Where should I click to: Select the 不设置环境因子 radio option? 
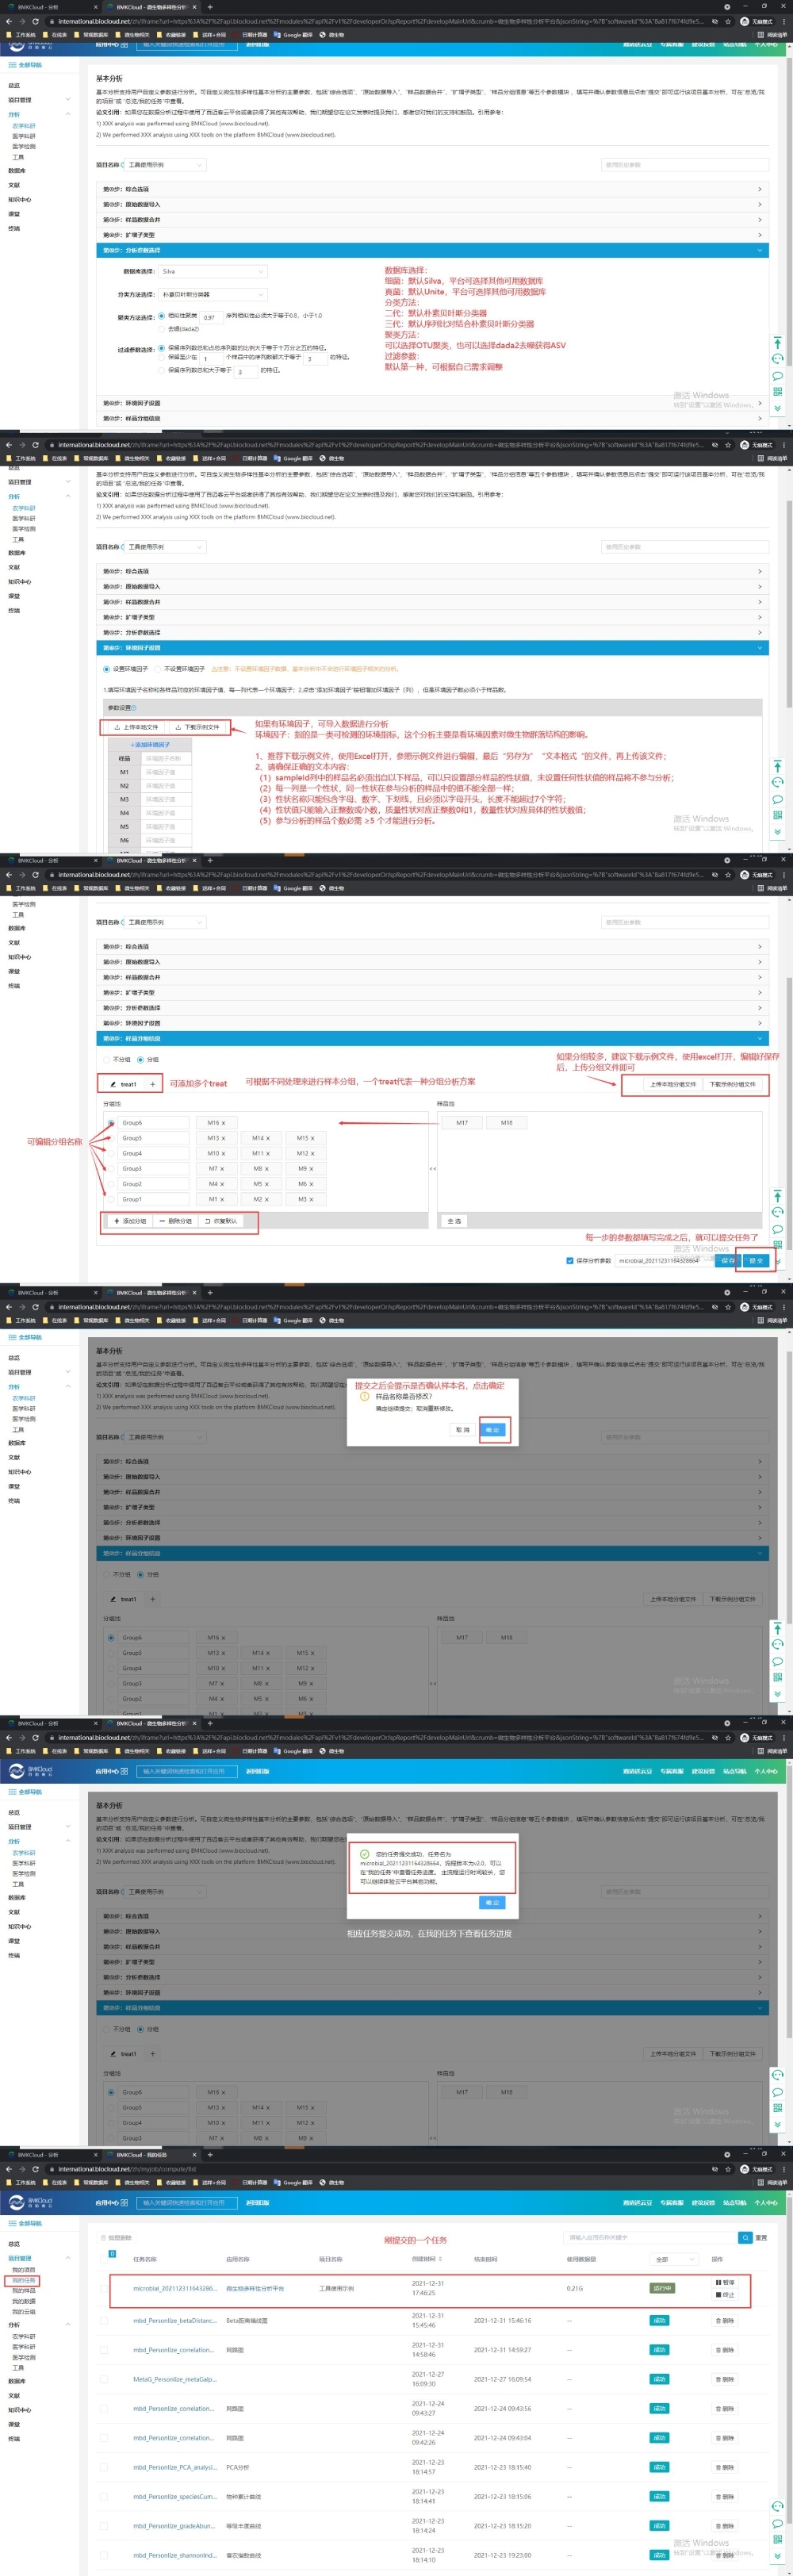pos(158,669)
